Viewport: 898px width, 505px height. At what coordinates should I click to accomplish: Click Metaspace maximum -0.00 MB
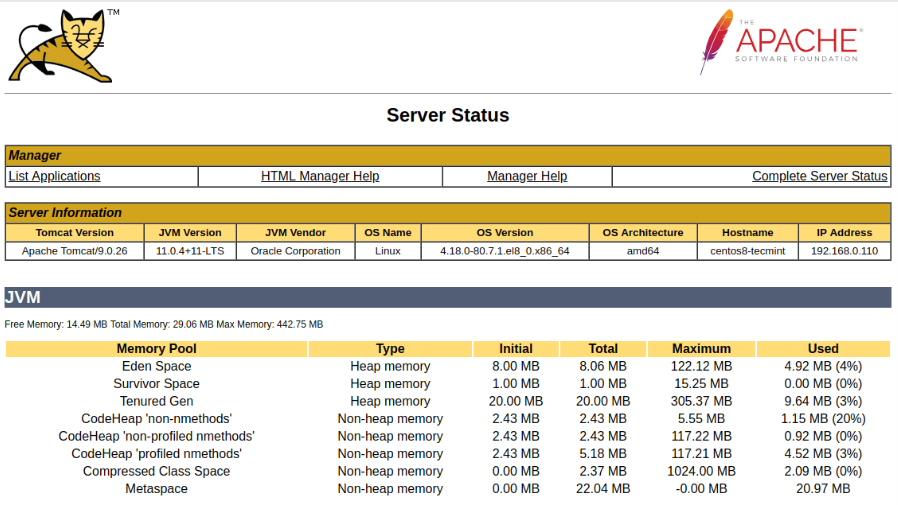coord(702,489)
